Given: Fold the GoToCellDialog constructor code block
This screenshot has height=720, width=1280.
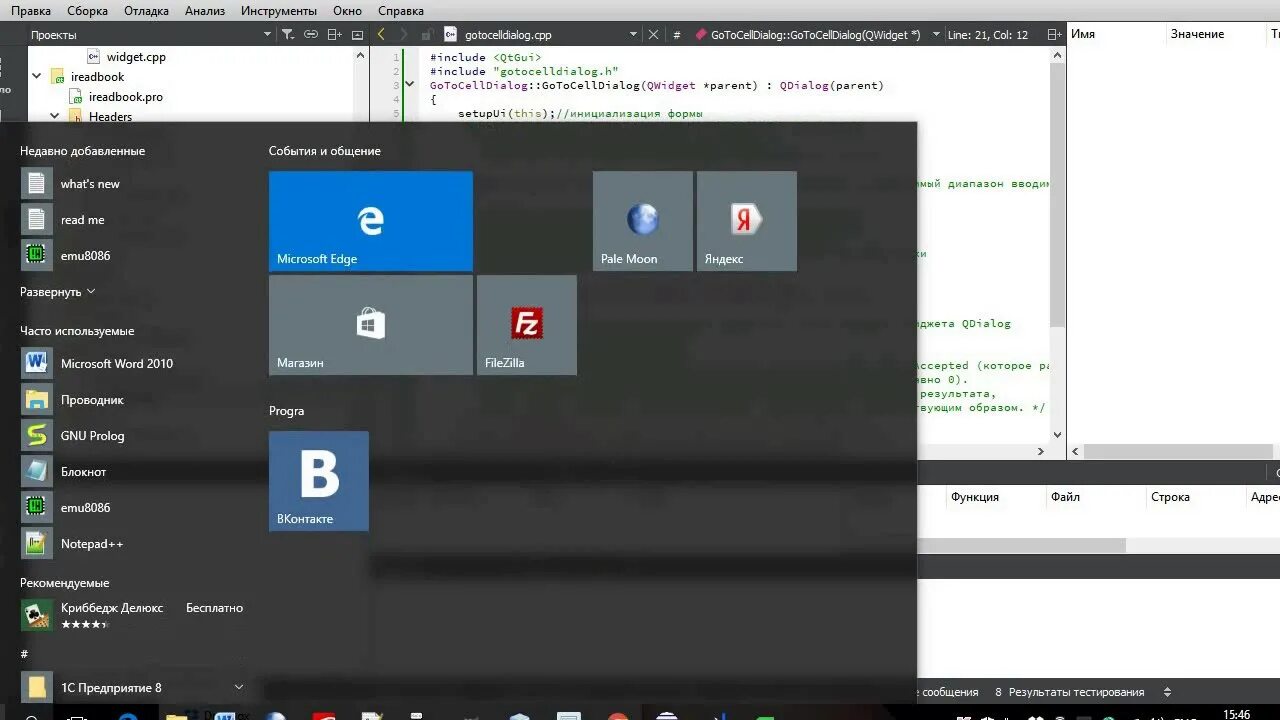Looking at the screenshot, I should [x=409, y=85].
